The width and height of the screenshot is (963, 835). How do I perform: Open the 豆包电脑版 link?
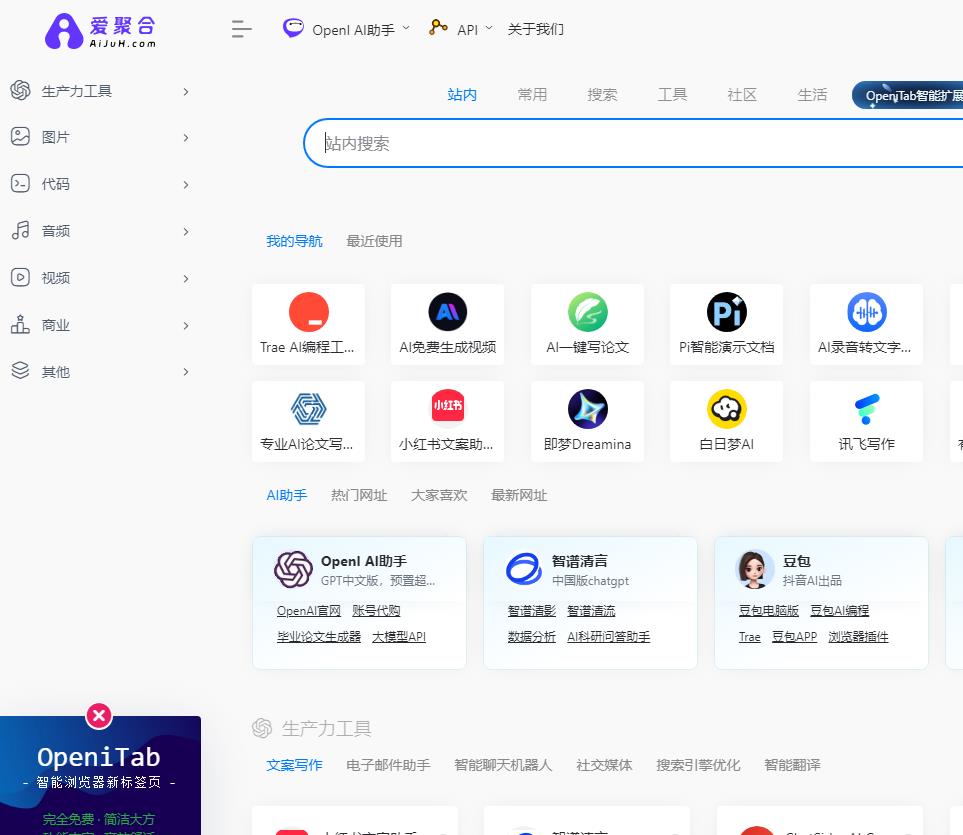tap(768, 611)
